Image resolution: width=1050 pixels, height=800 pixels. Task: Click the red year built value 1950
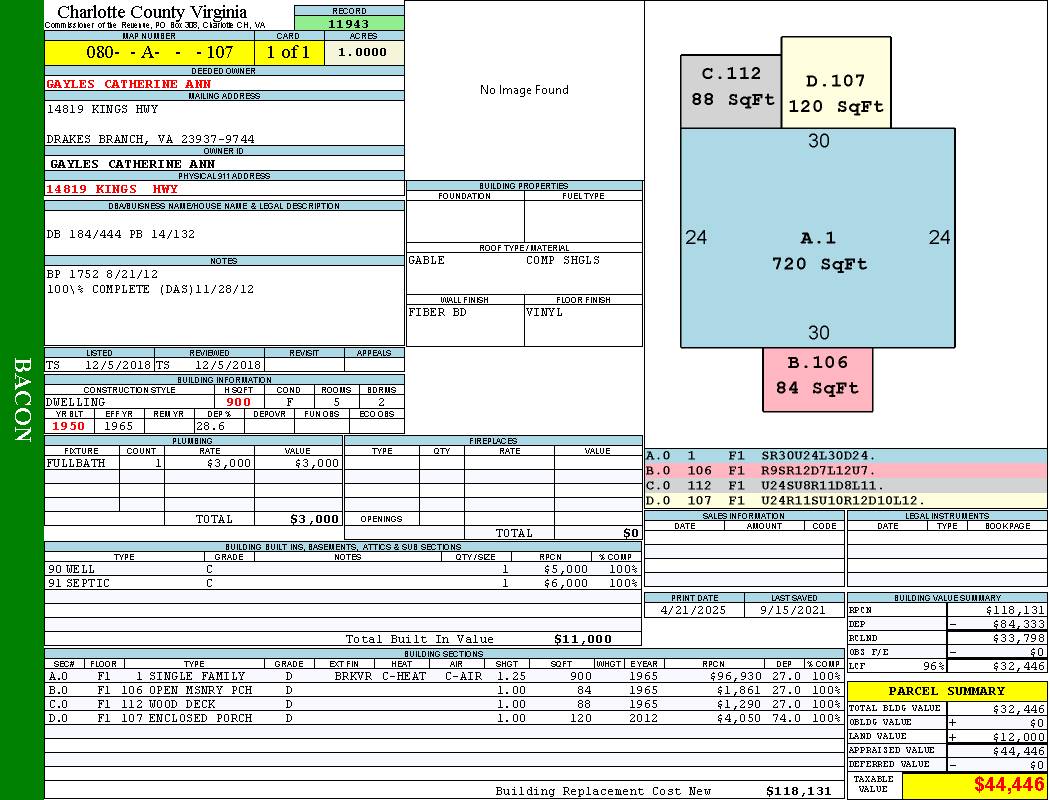tap(68, 426)
